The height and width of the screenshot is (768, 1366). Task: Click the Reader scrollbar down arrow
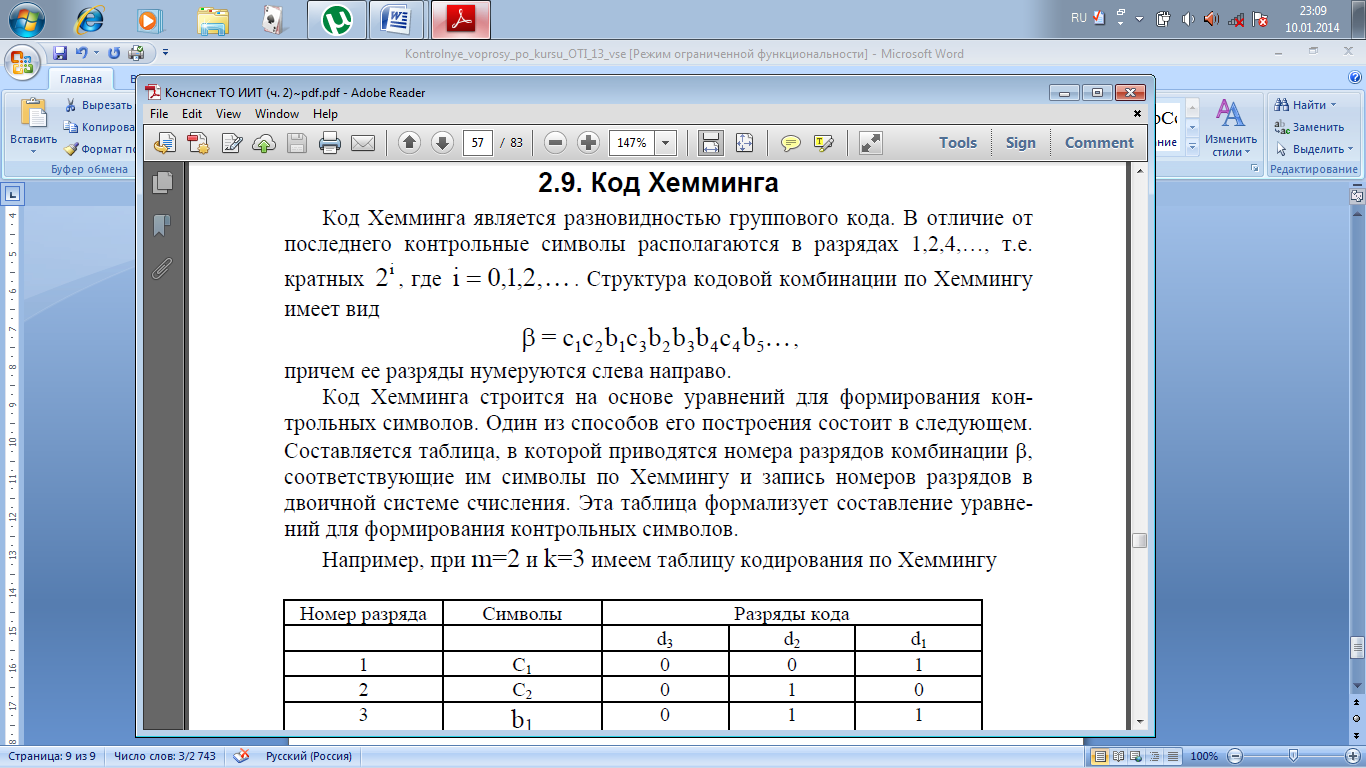tap(1139, 721)
